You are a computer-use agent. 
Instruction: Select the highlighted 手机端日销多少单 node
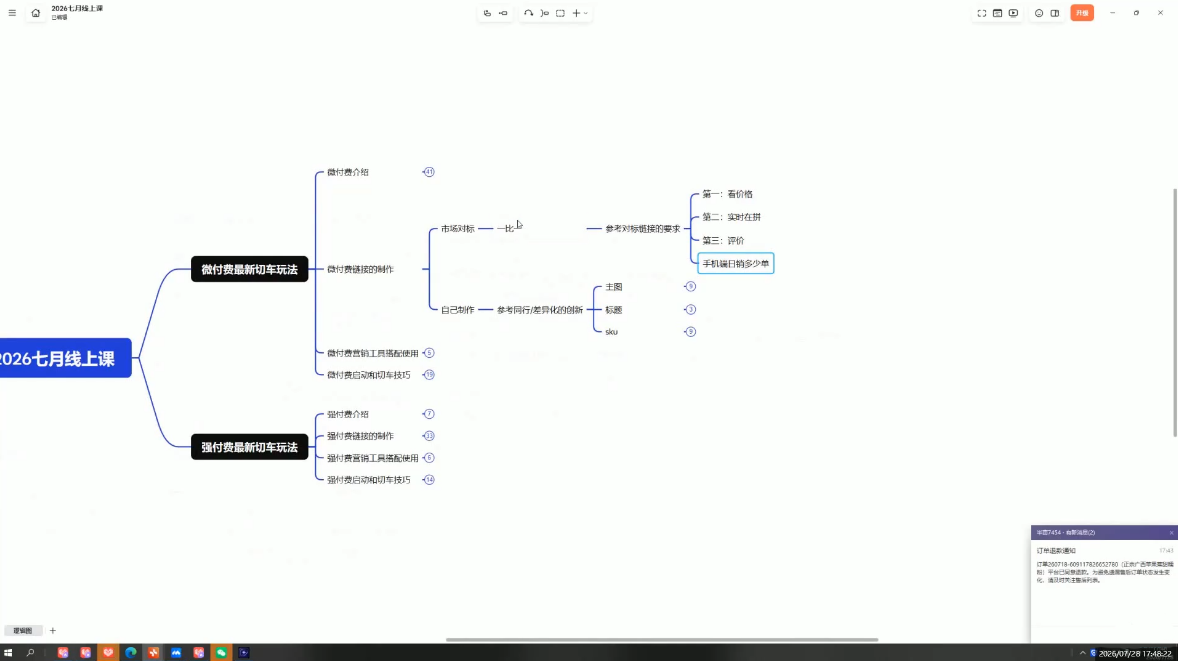click(735, 264)
